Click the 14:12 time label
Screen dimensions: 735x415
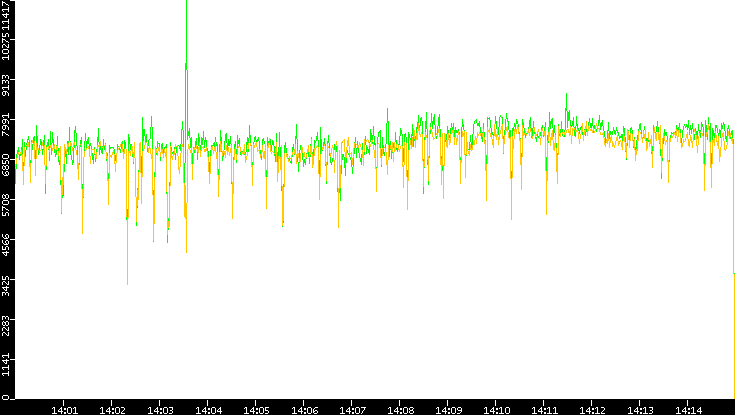tap(592, 410)
